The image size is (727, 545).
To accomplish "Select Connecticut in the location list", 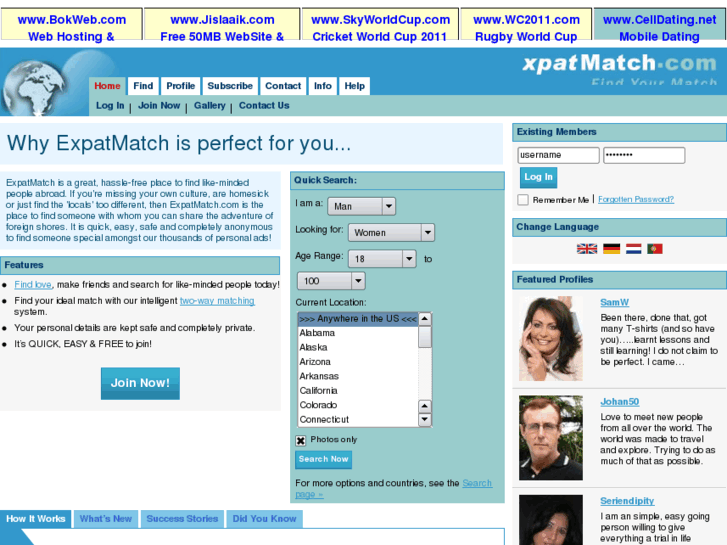I will [357, 419].
